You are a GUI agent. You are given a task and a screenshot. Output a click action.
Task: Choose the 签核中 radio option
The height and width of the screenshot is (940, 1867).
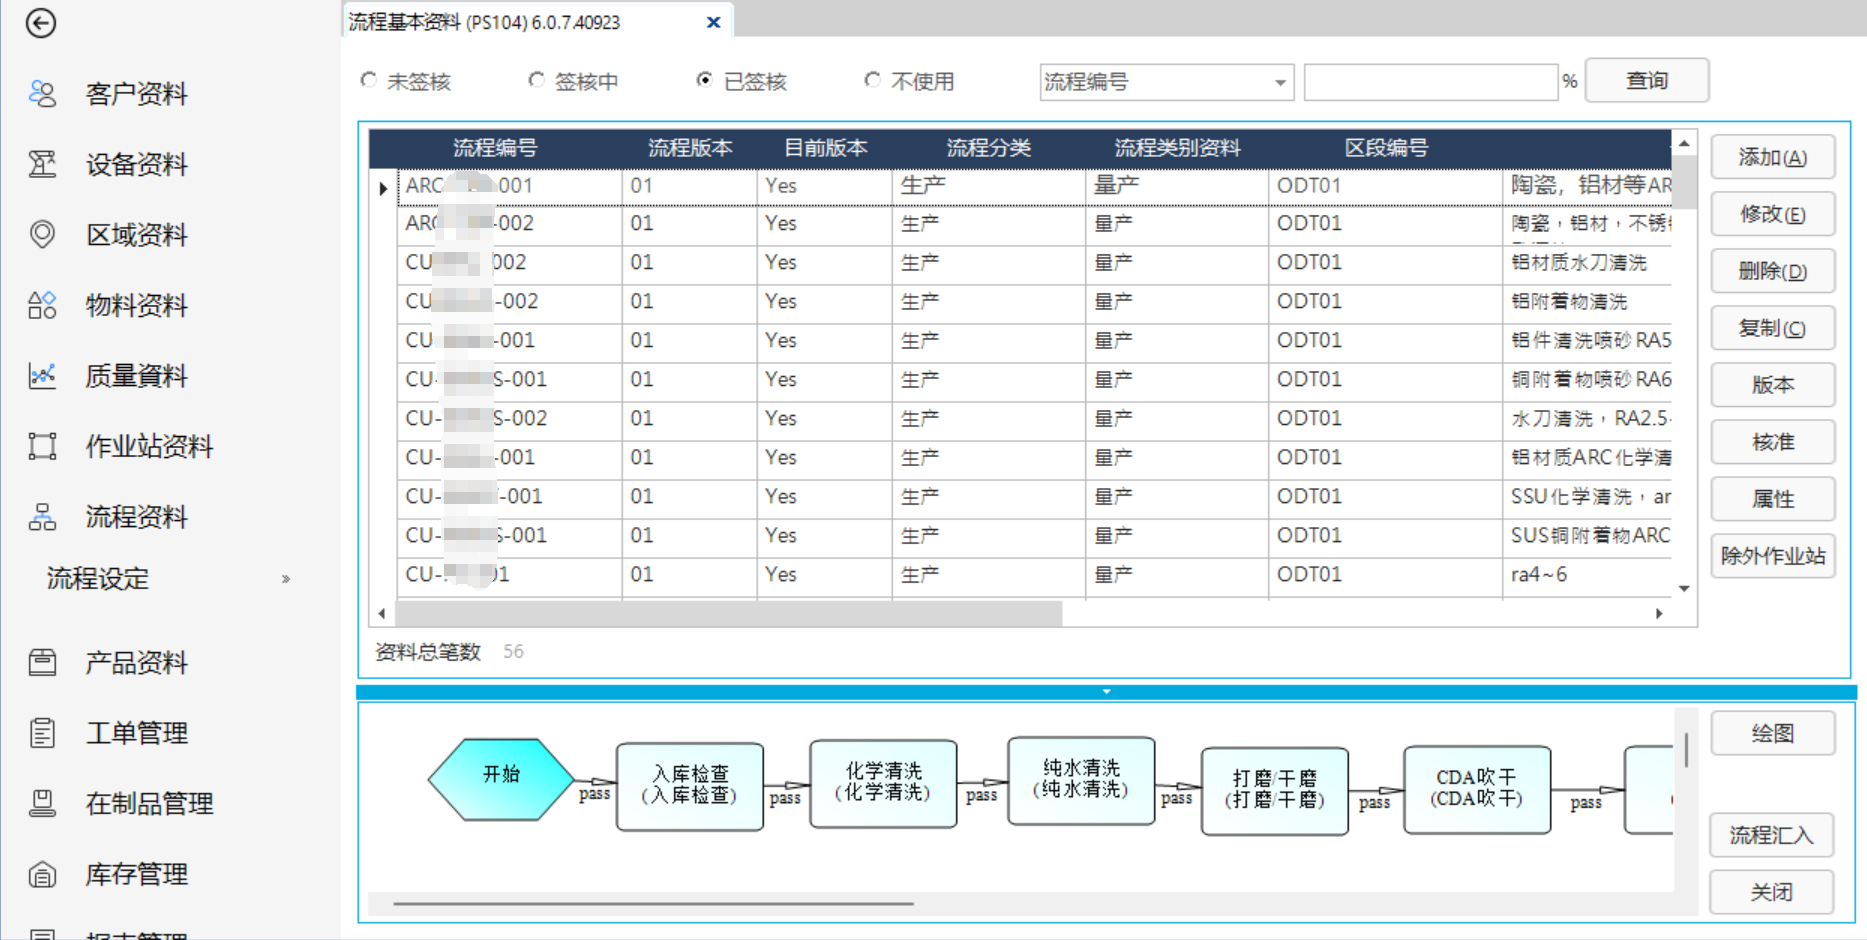[537, 80]
